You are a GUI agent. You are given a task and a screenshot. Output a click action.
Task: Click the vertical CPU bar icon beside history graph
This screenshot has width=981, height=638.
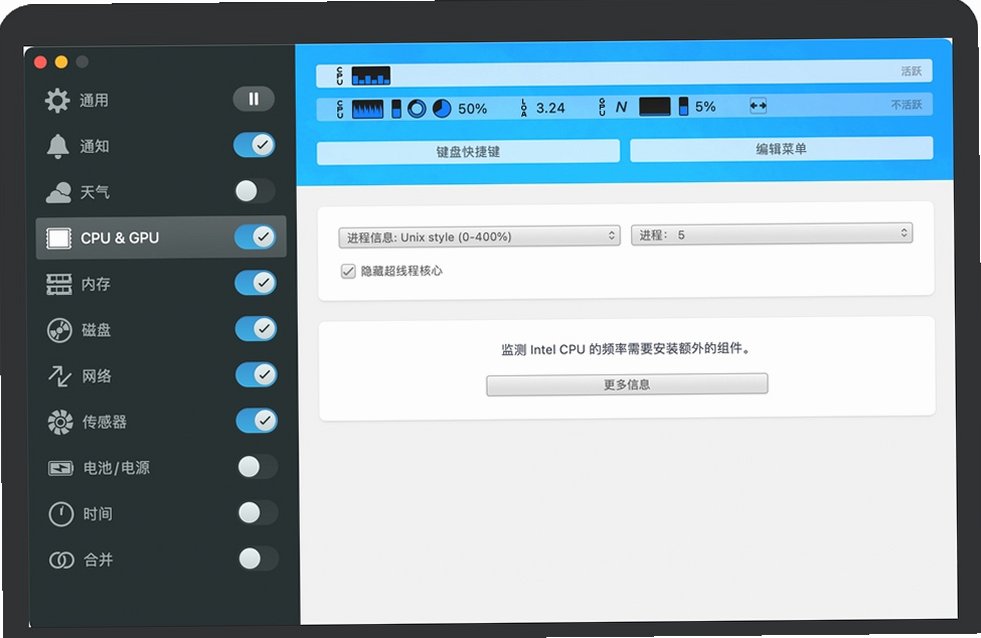[396, 109]
